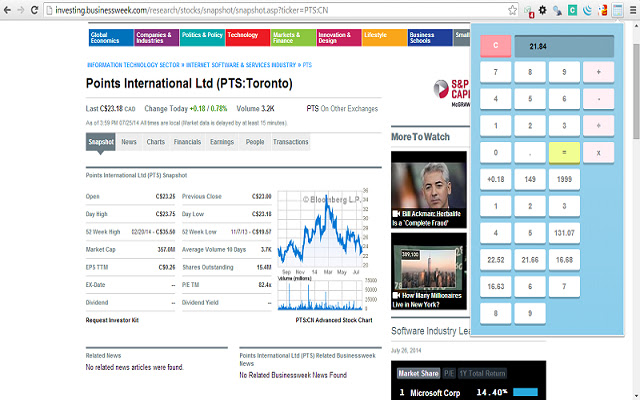Click the page icon in address bar
Screen dimensions: 640x400
[49, 10]
